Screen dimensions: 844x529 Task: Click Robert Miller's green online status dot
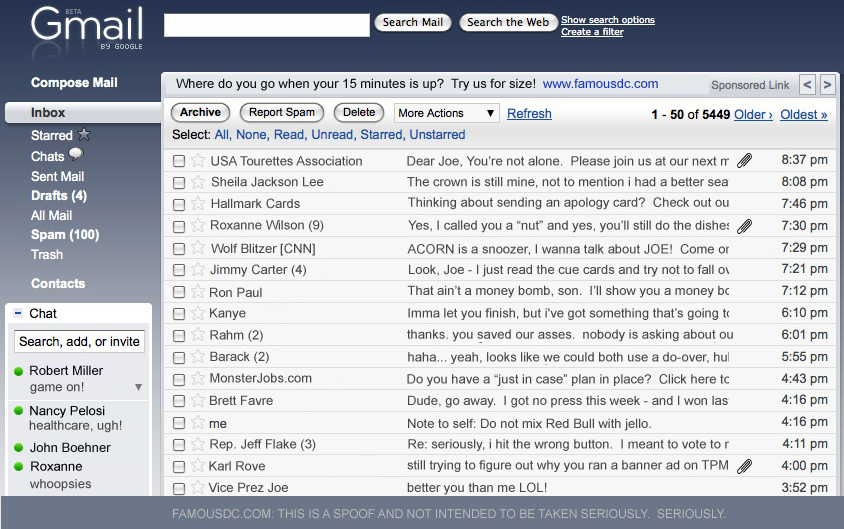pyautogui.click(x=18, y=371)
